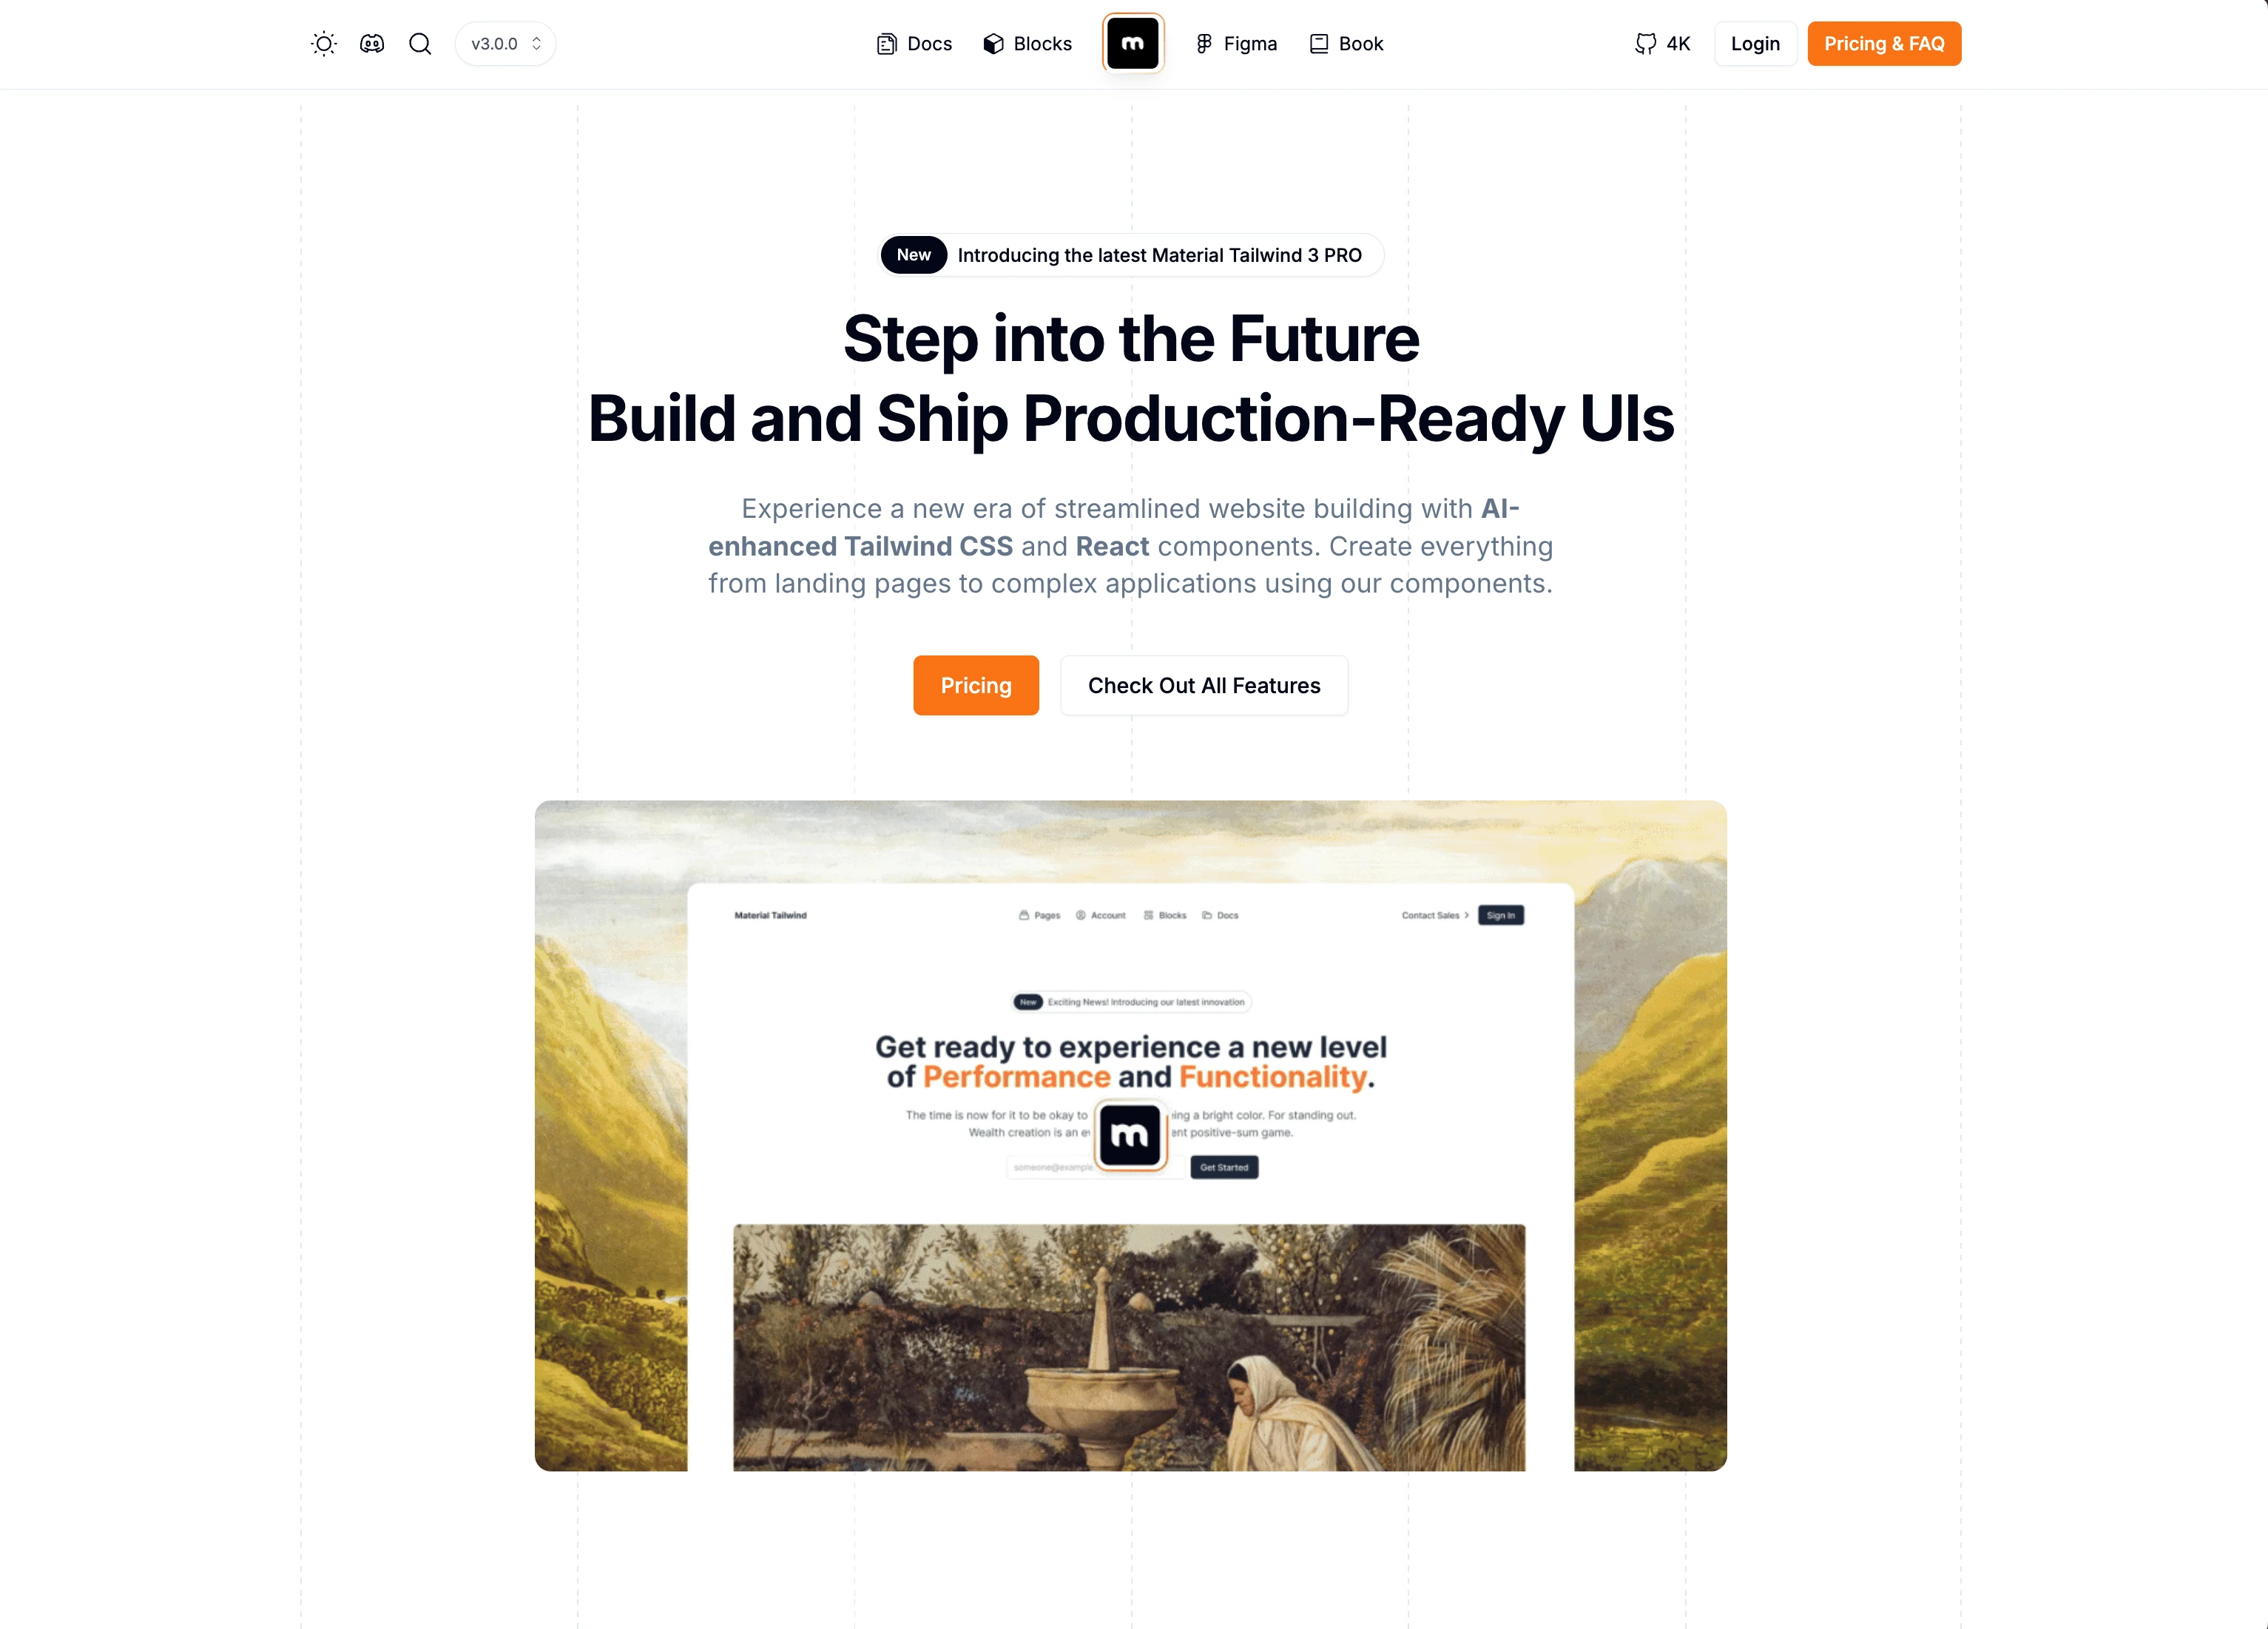This screenshot has width=2268, height=1629.
Task: Click the Material Tailwind logo icon
Action: point(1134,42)
